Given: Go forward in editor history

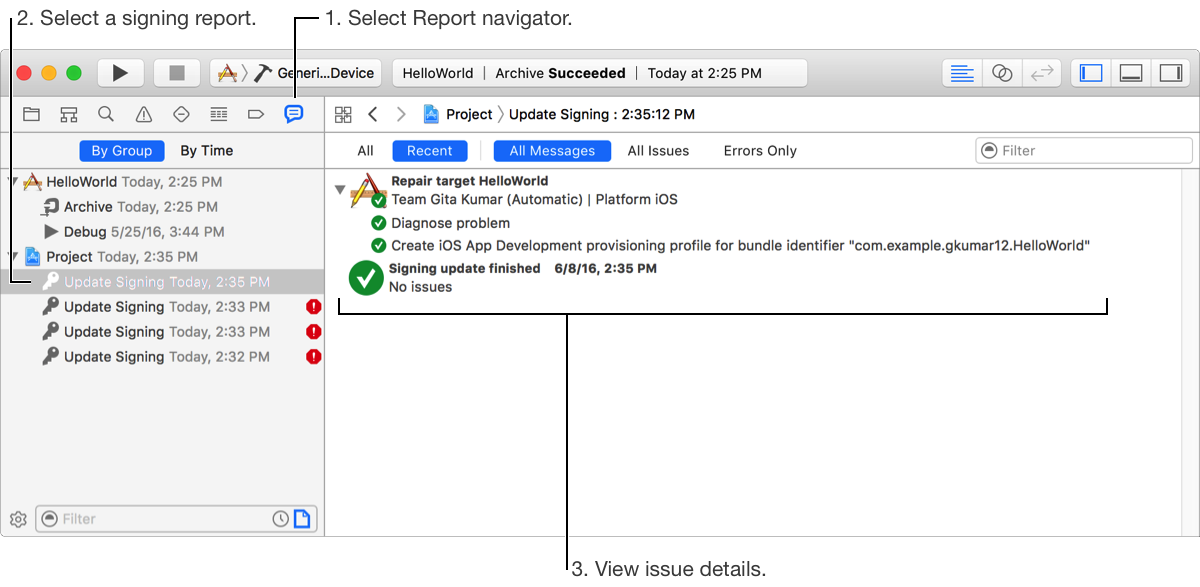Looking at the screenshot, I should click(x=401, y=115).
